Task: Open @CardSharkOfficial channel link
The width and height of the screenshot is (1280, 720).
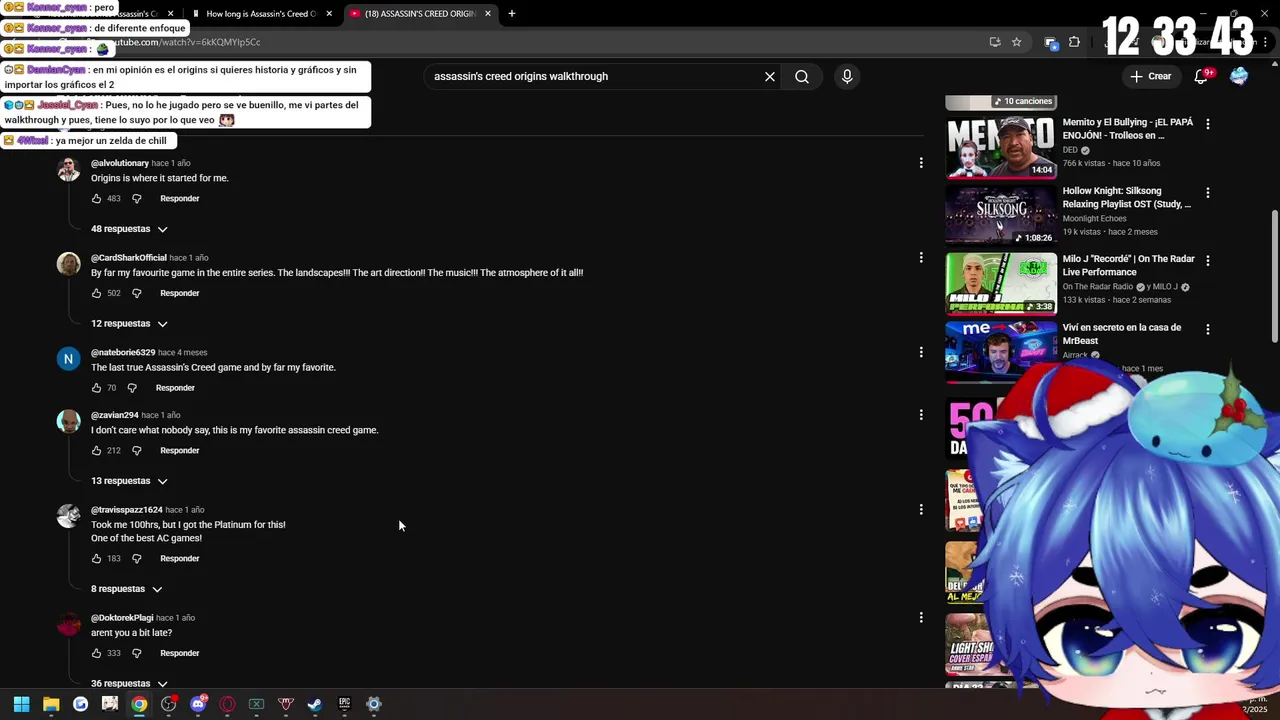Action: click(x=129, y=258)
